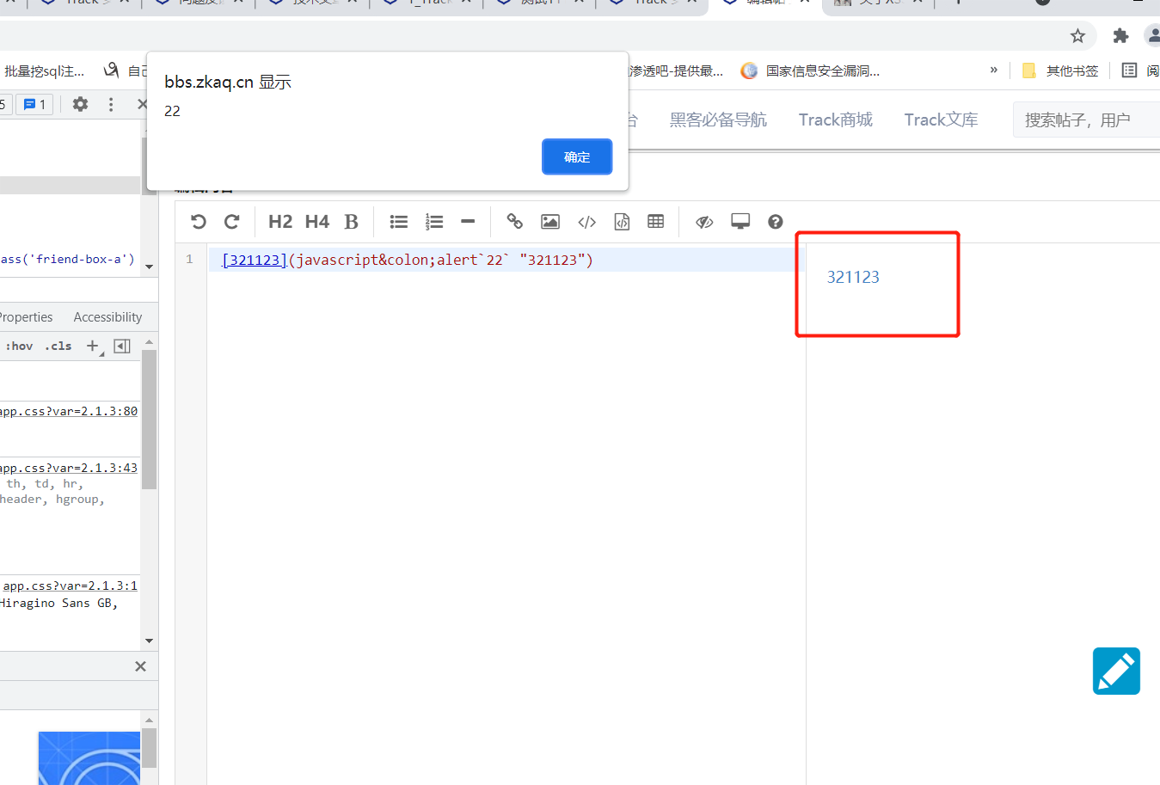Switch to Properties tab in DevTools

click(26, 317)
